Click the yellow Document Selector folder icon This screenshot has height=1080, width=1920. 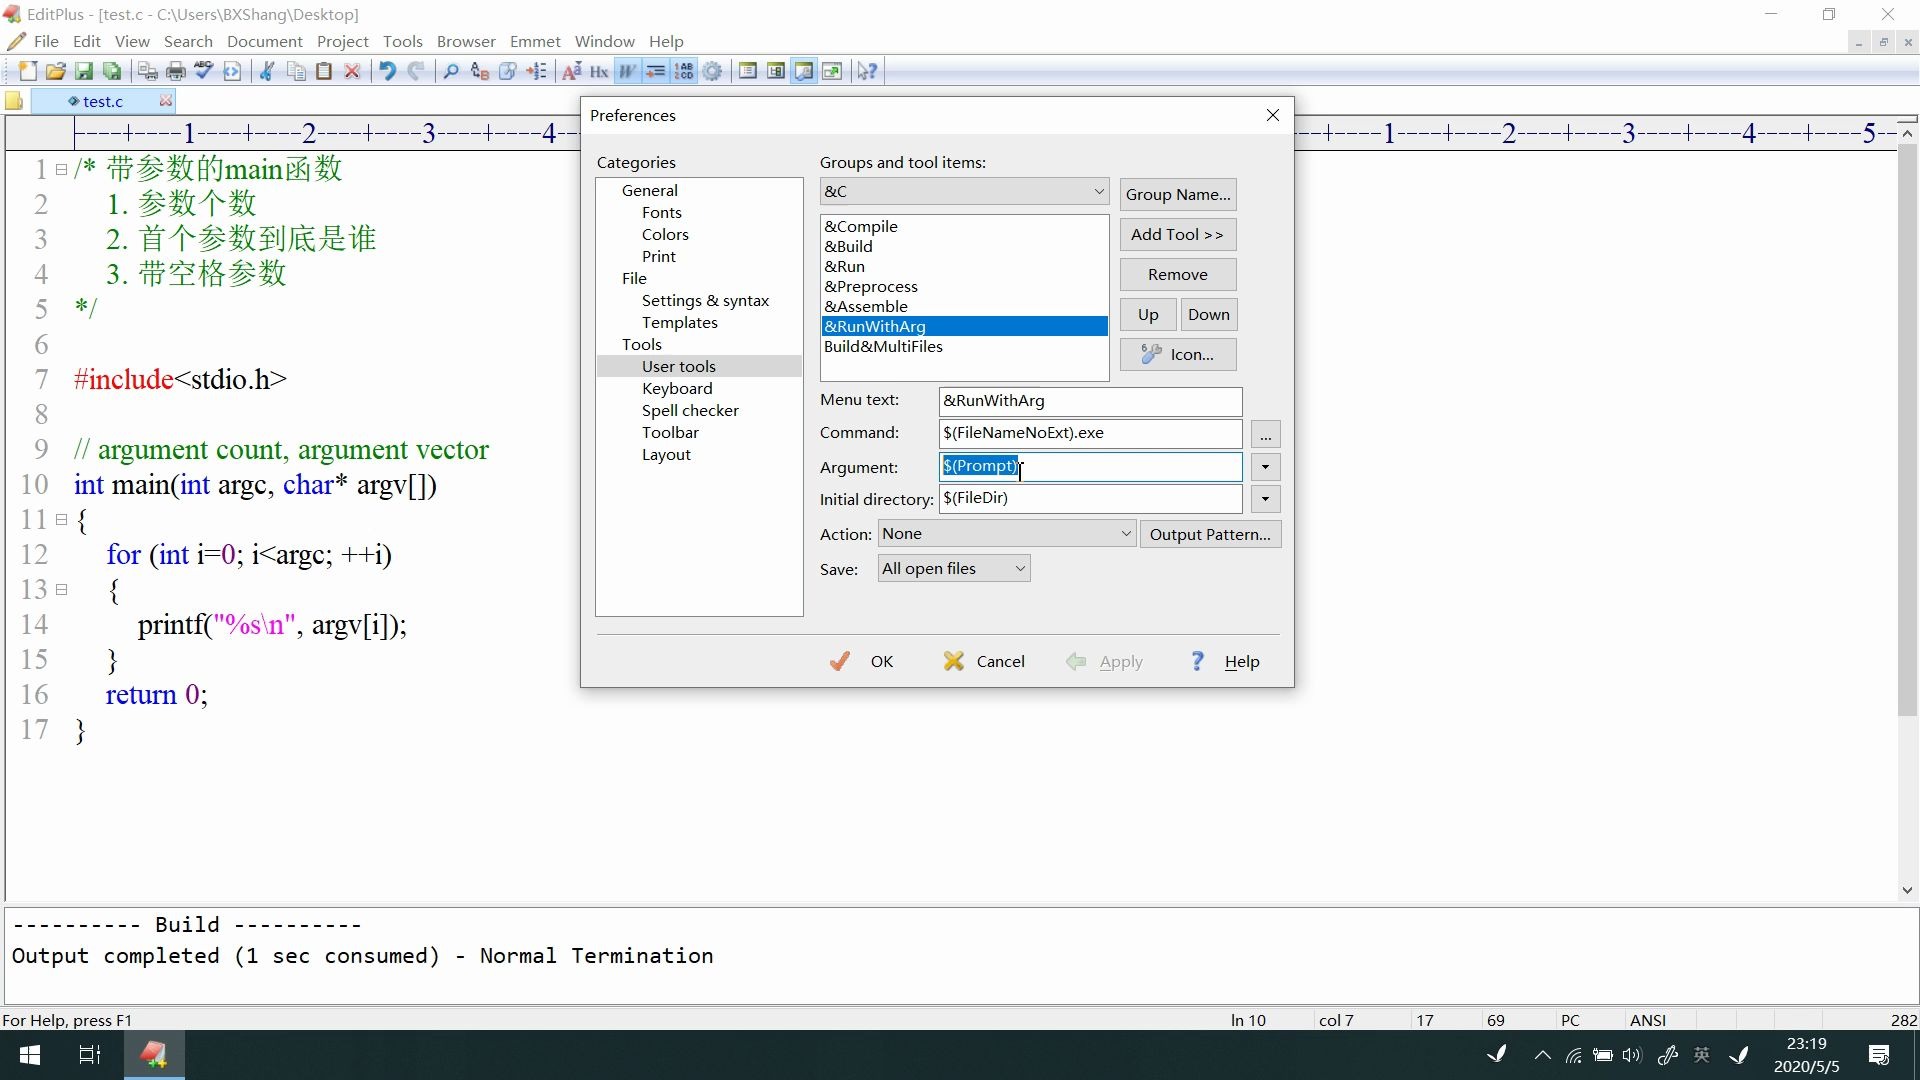click(14, 101)
